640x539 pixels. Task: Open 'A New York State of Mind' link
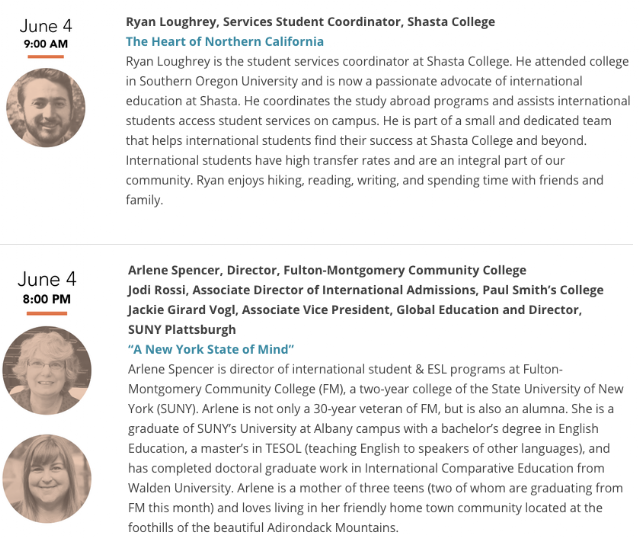tap(211, 349)
